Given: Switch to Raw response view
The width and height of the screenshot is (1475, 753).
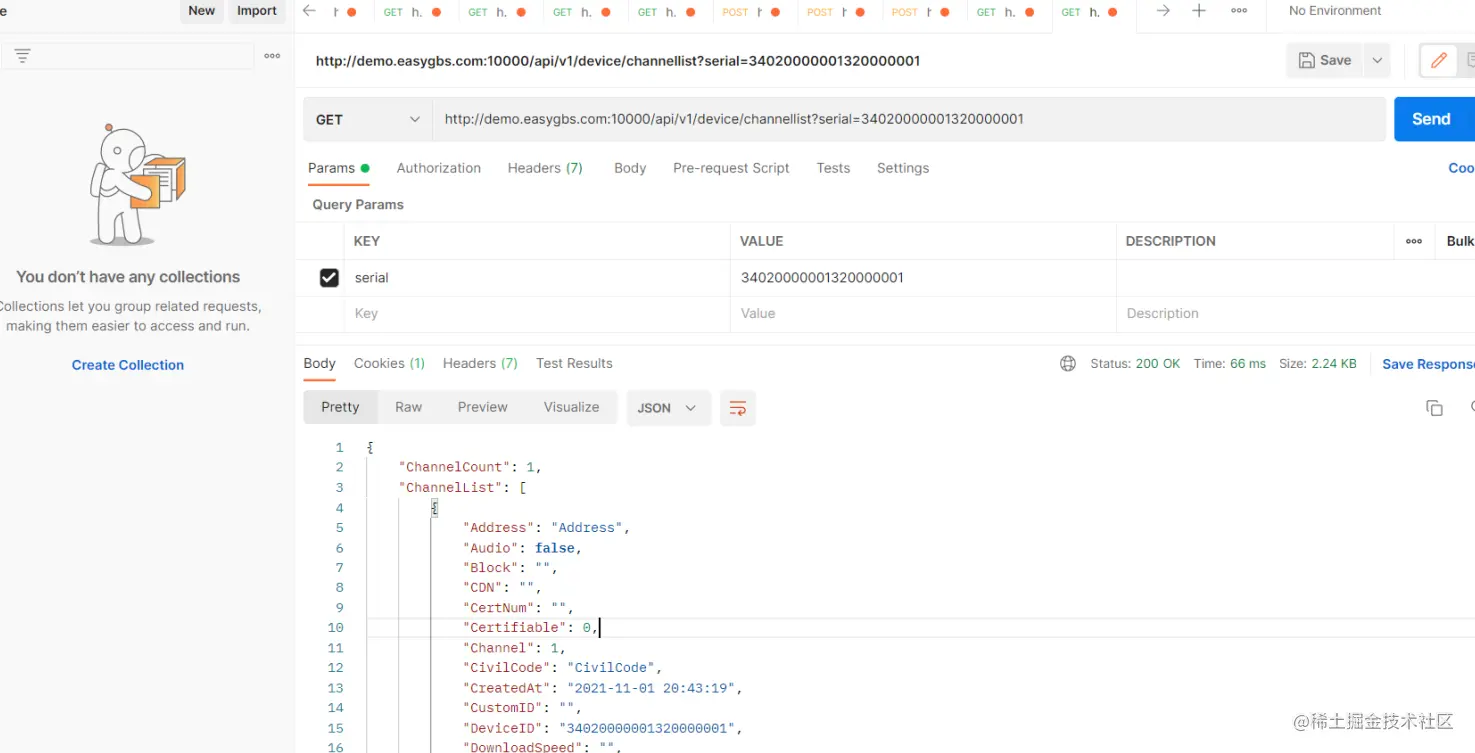Looking at the screenshot, I should [x=408, y=407].
